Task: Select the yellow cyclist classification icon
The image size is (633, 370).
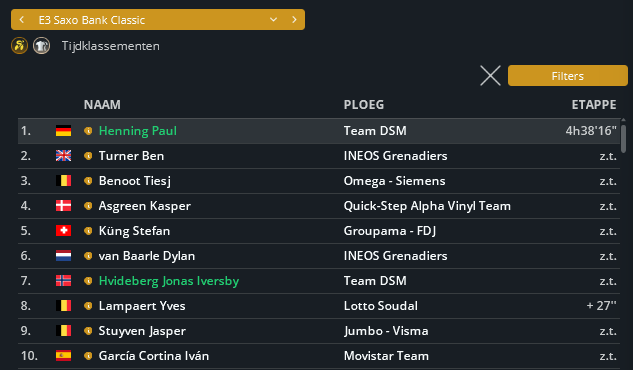Action: (19, 46)
